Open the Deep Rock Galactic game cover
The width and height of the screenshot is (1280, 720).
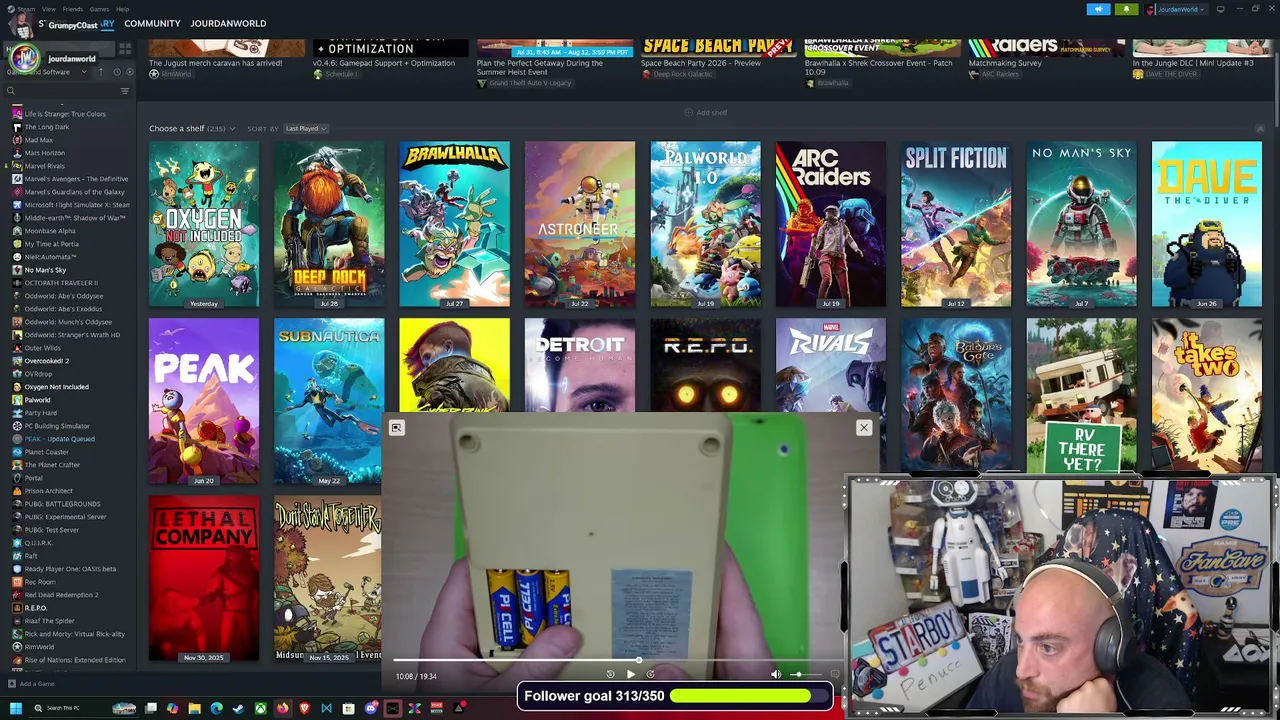329,224
